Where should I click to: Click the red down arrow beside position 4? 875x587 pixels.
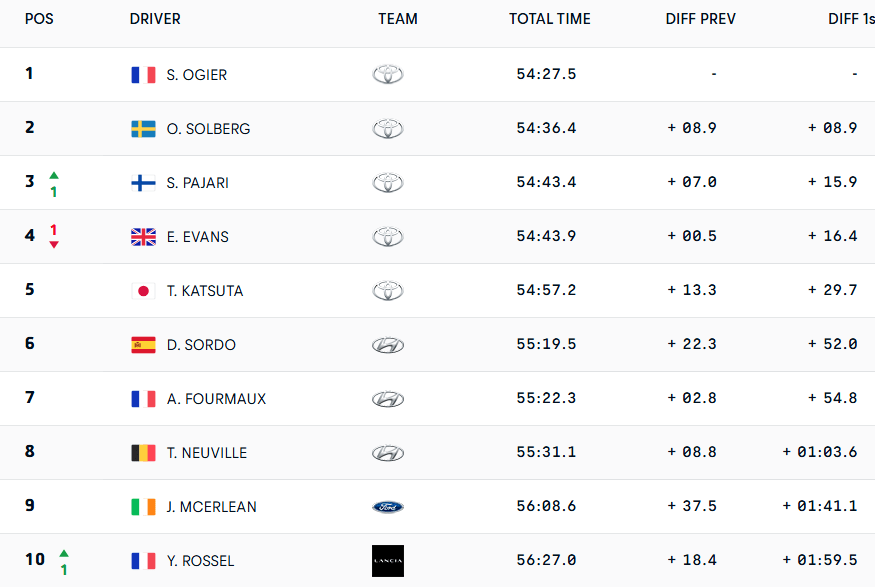(x=54, y=244)
